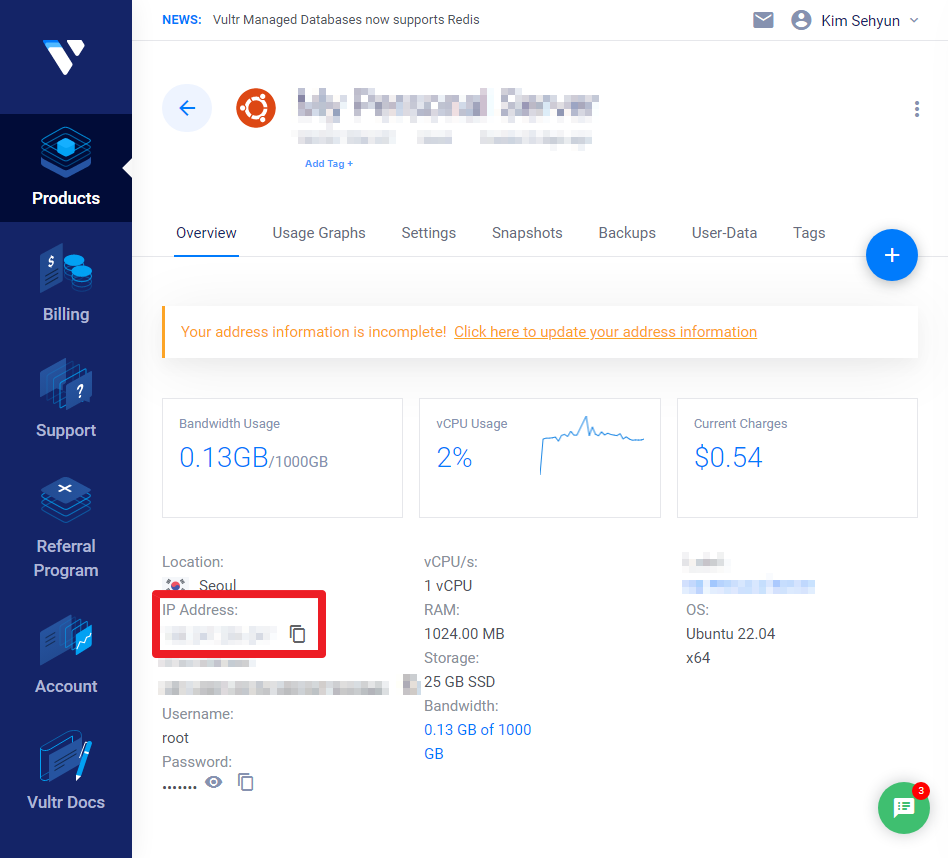Switch to the Usage Graphs tab
The image size is (948, 858).
[x=319, y=233]
